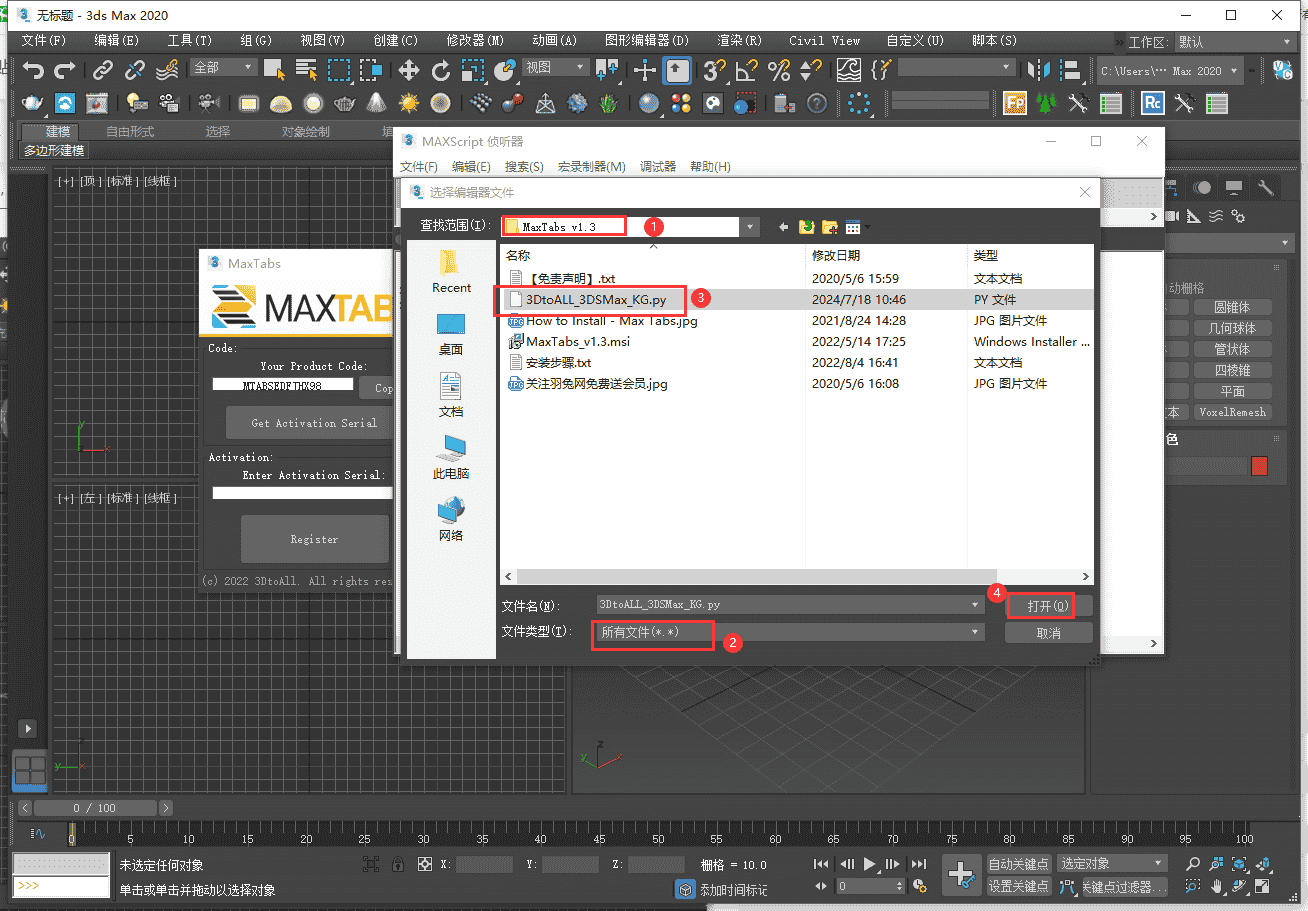
Task: Select the Select and Link chain tool
Action: point(103,70)
